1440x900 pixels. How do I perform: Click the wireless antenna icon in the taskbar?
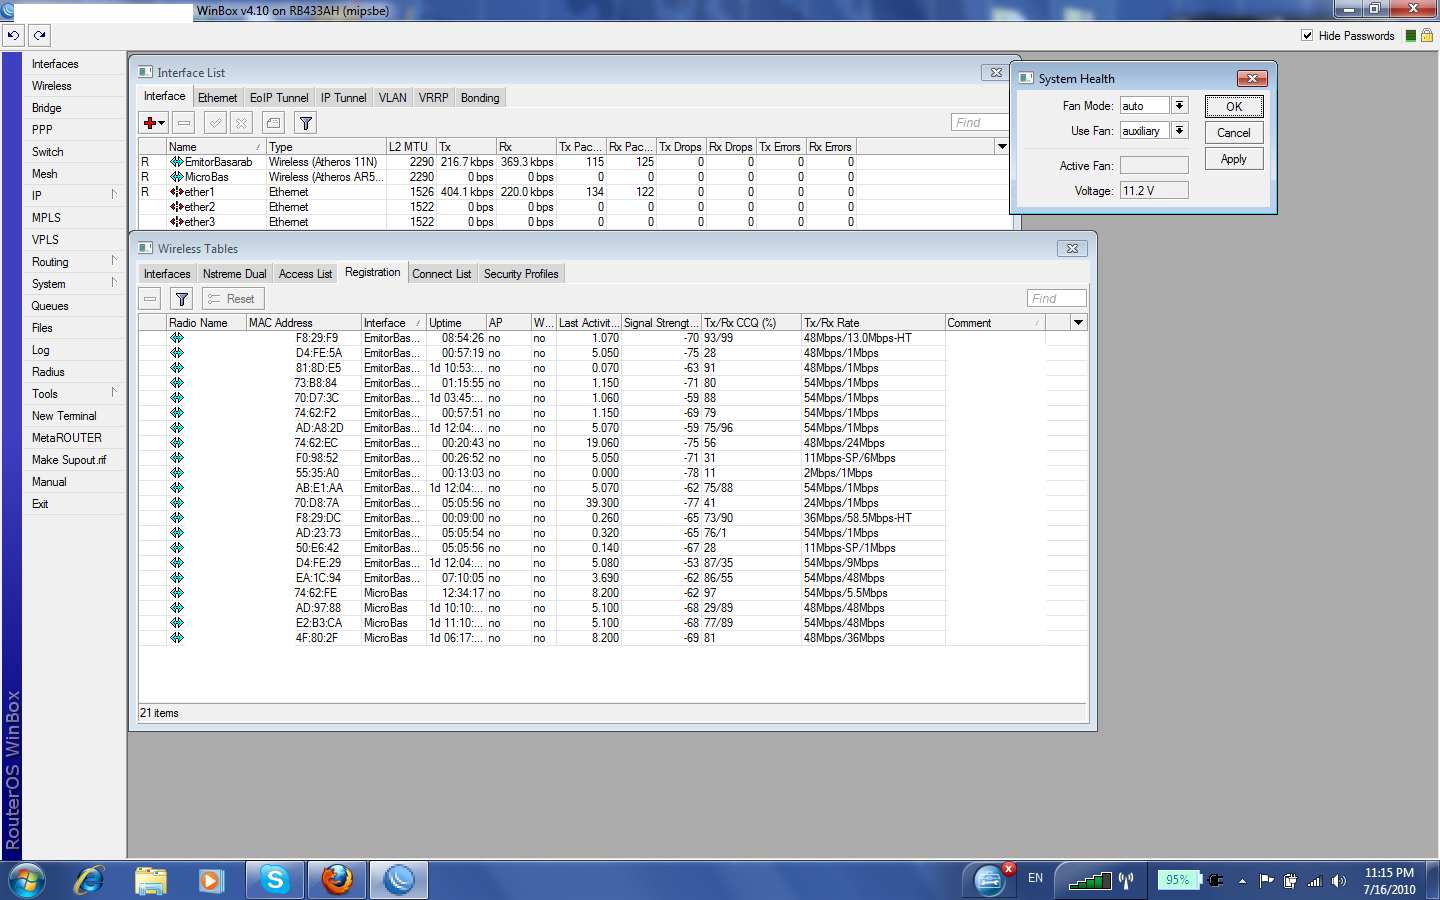click(1126, 881)
